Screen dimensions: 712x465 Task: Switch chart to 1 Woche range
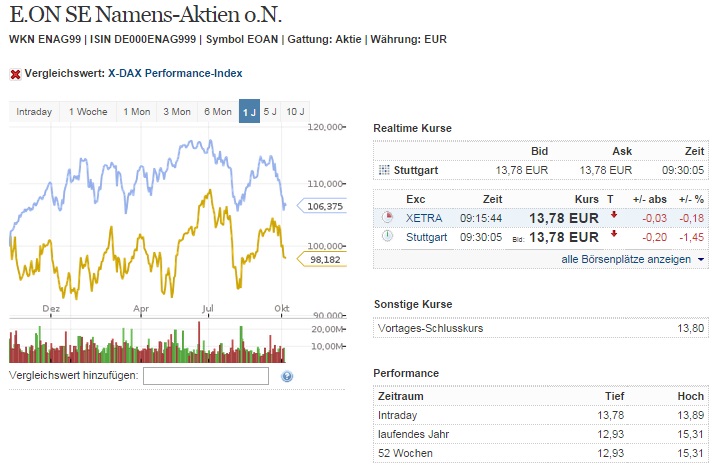click(88, 112)
